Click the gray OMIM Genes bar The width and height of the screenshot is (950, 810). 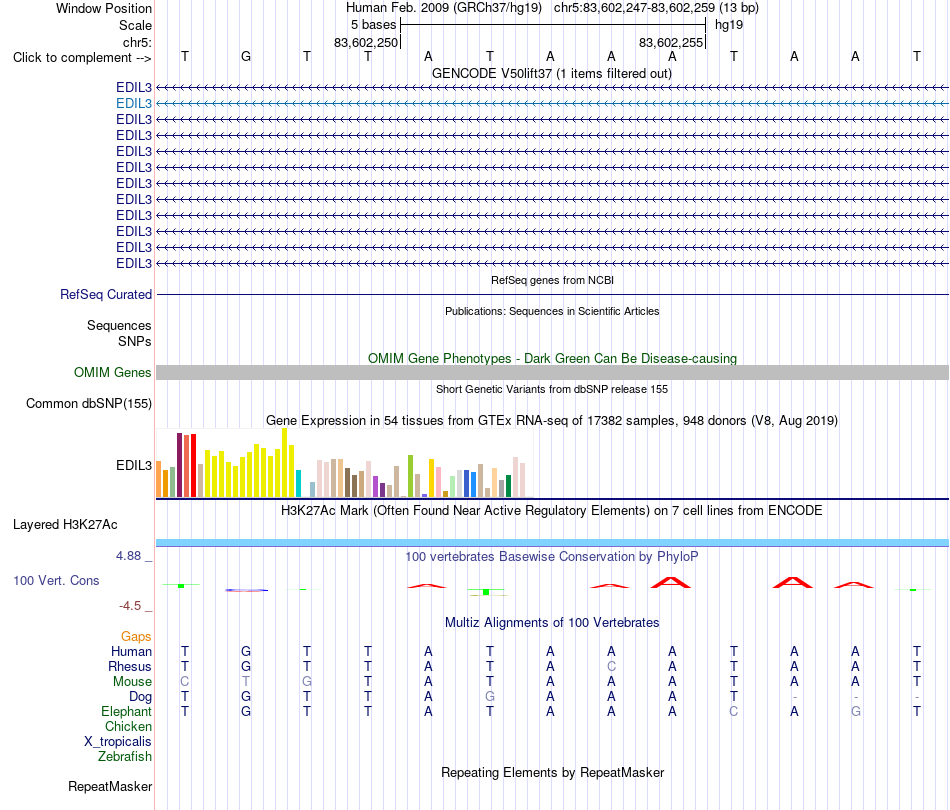click(x=552, y=373)
